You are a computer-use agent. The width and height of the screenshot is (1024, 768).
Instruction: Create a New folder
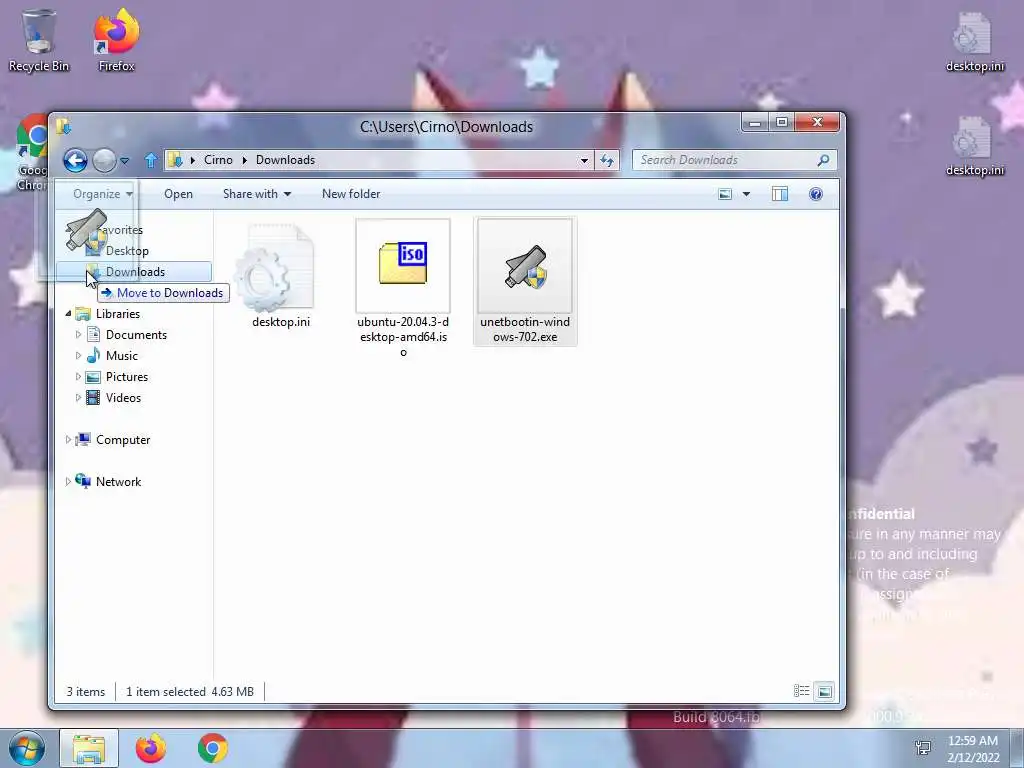tap(351, 194)
